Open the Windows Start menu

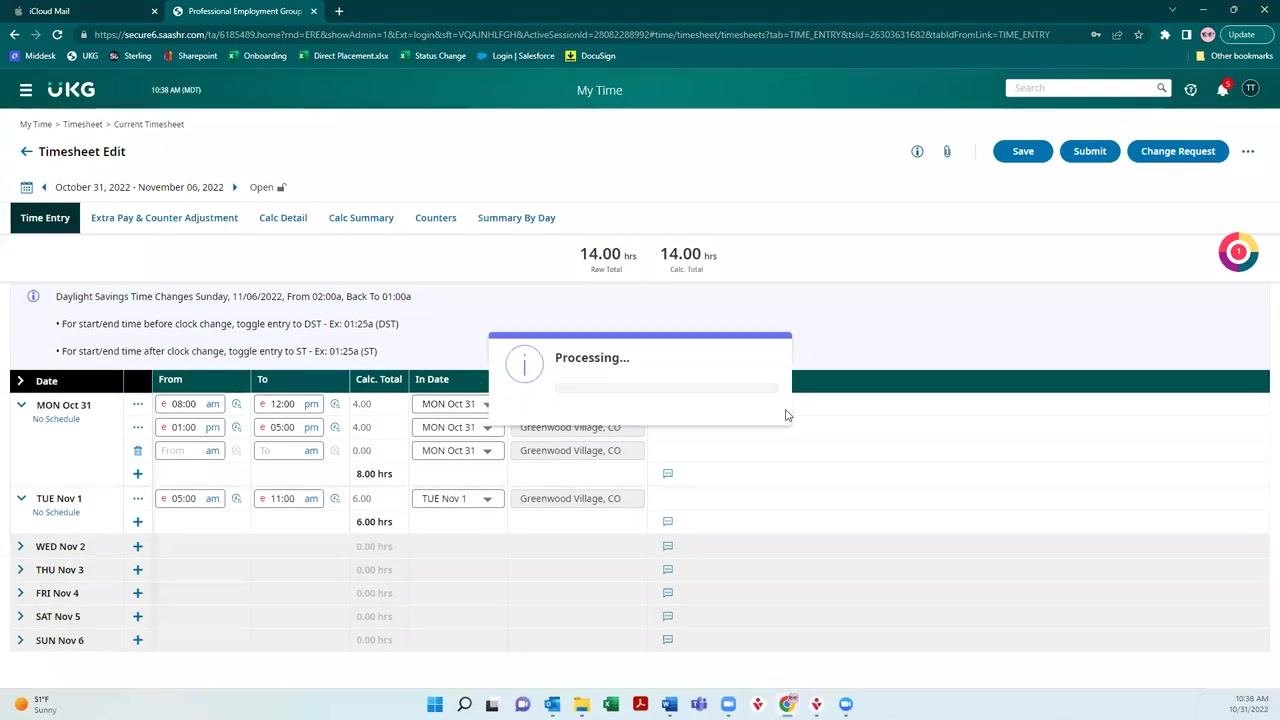pos(435,704)
